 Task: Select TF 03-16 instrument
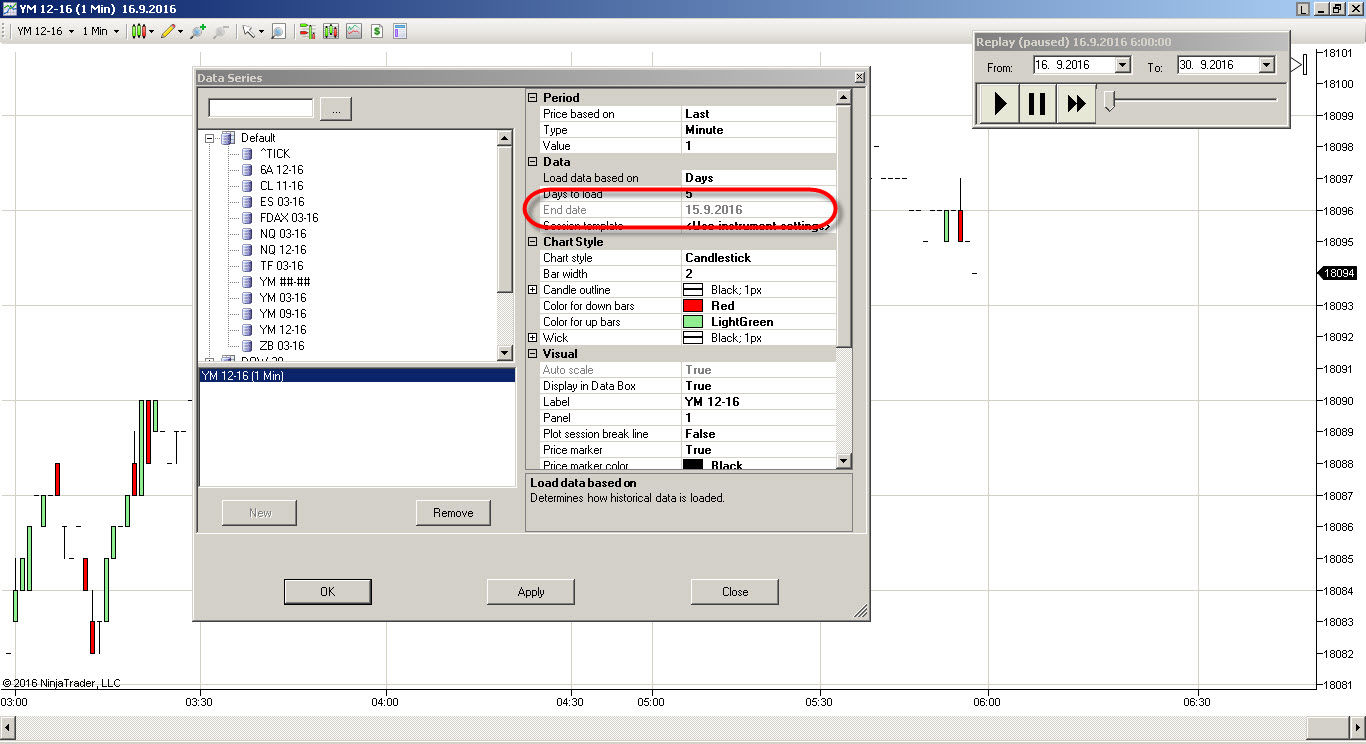(281, 266)
